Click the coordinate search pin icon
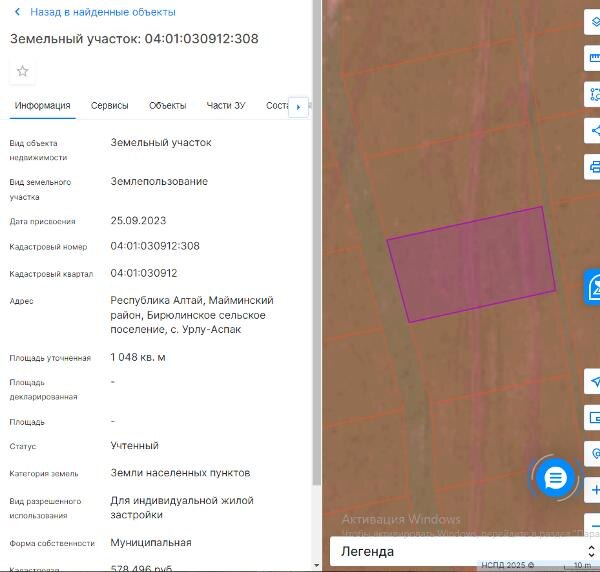 click(x=593, y=454)
